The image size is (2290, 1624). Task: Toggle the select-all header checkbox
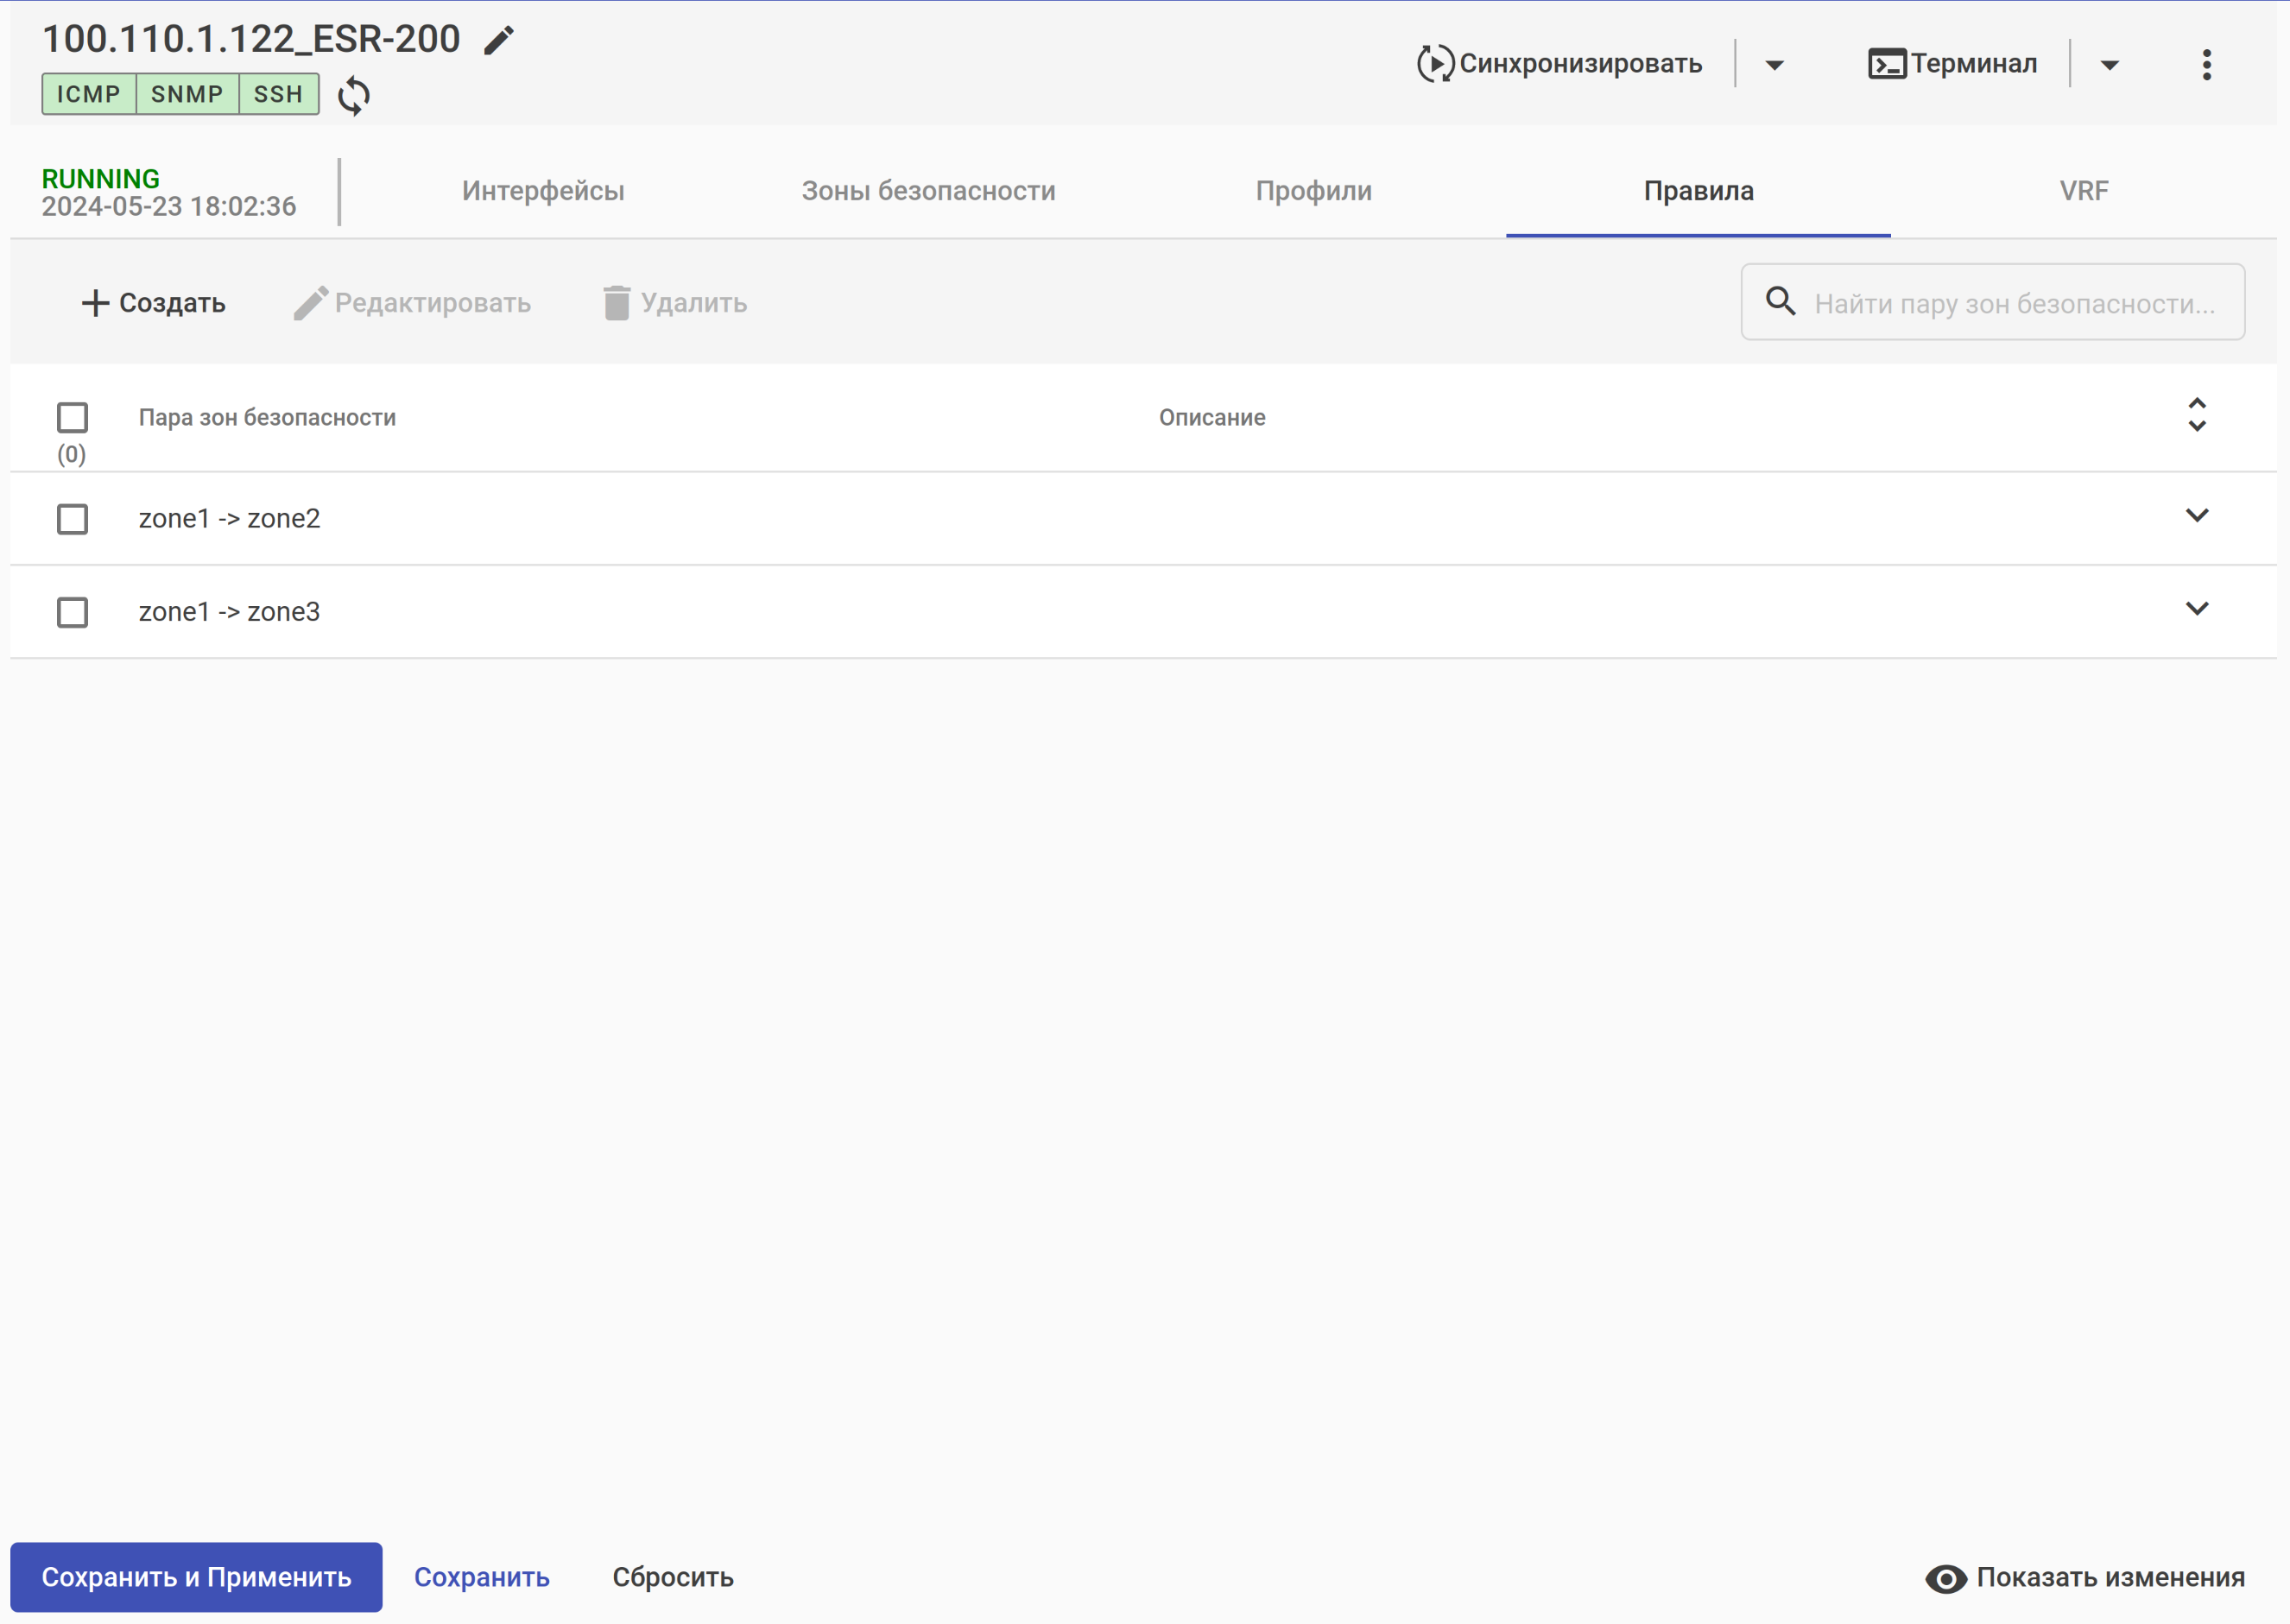72,417
